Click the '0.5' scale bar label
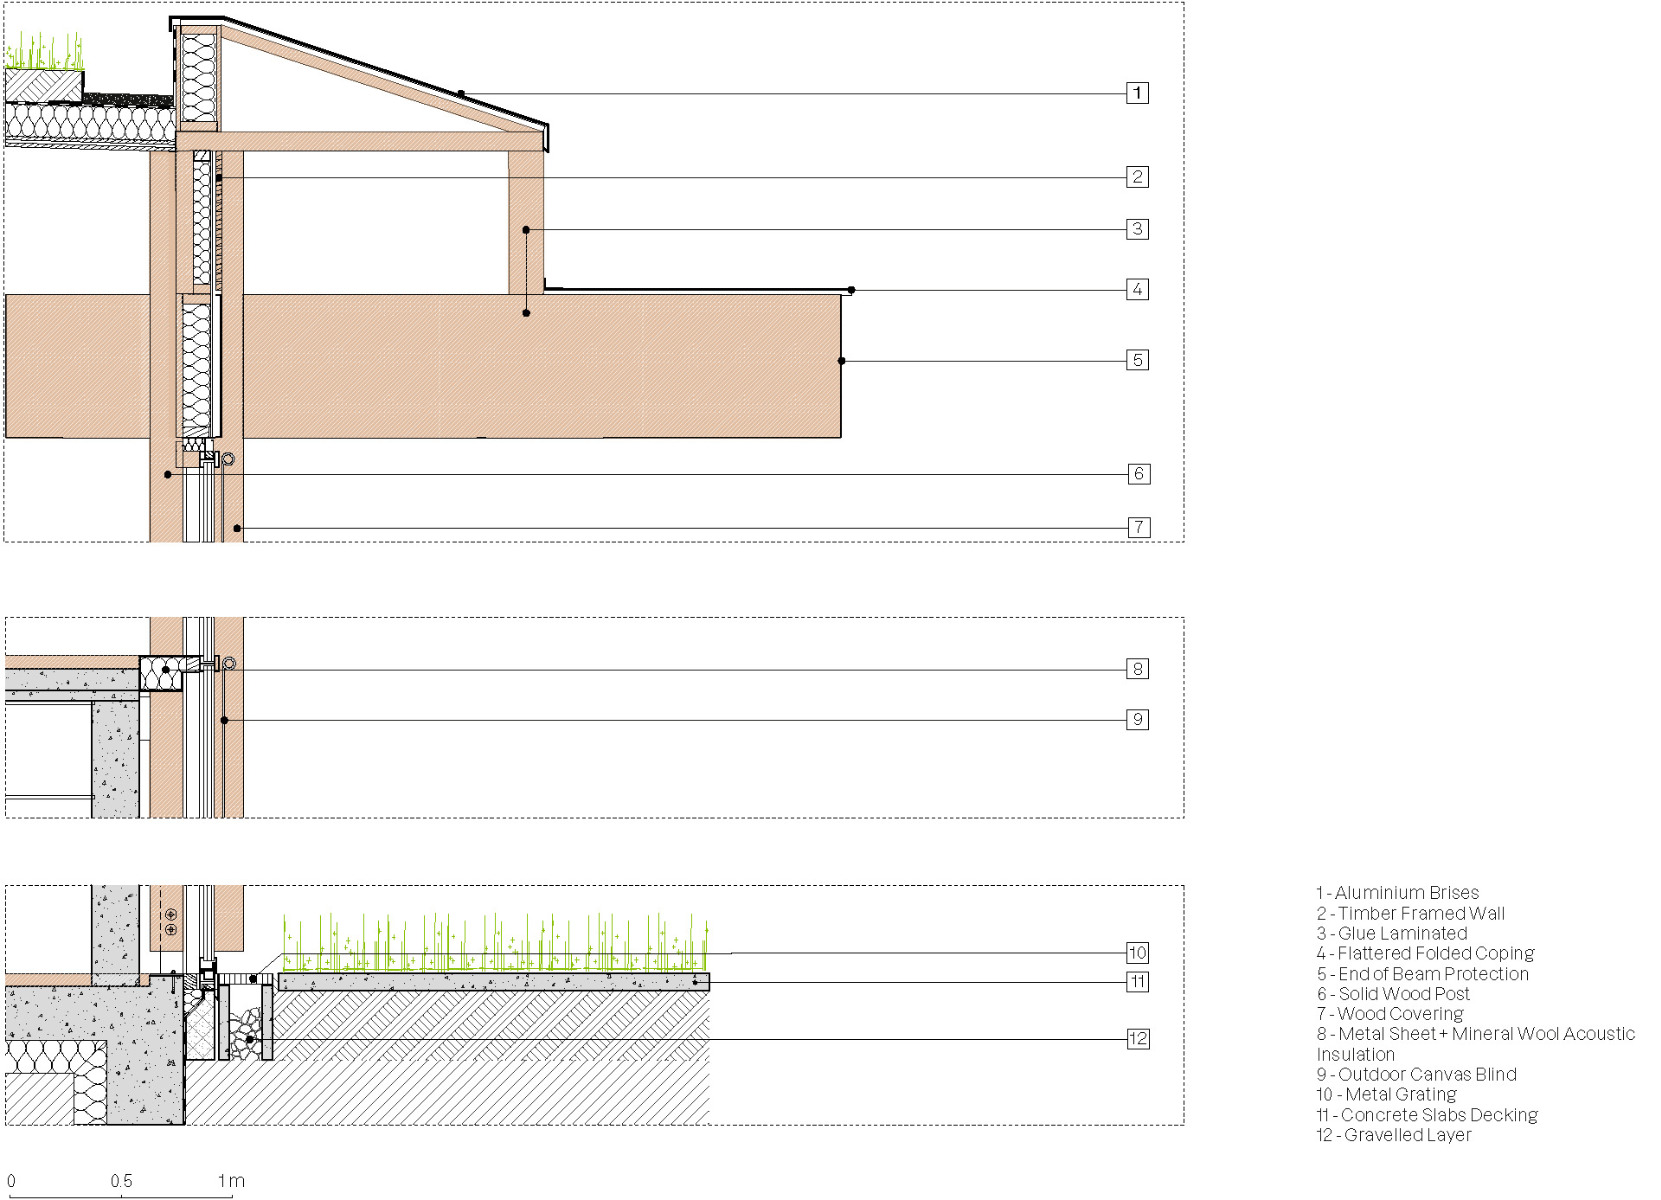This screenshot has width=1661, height=1200. tap(121, 1181)
